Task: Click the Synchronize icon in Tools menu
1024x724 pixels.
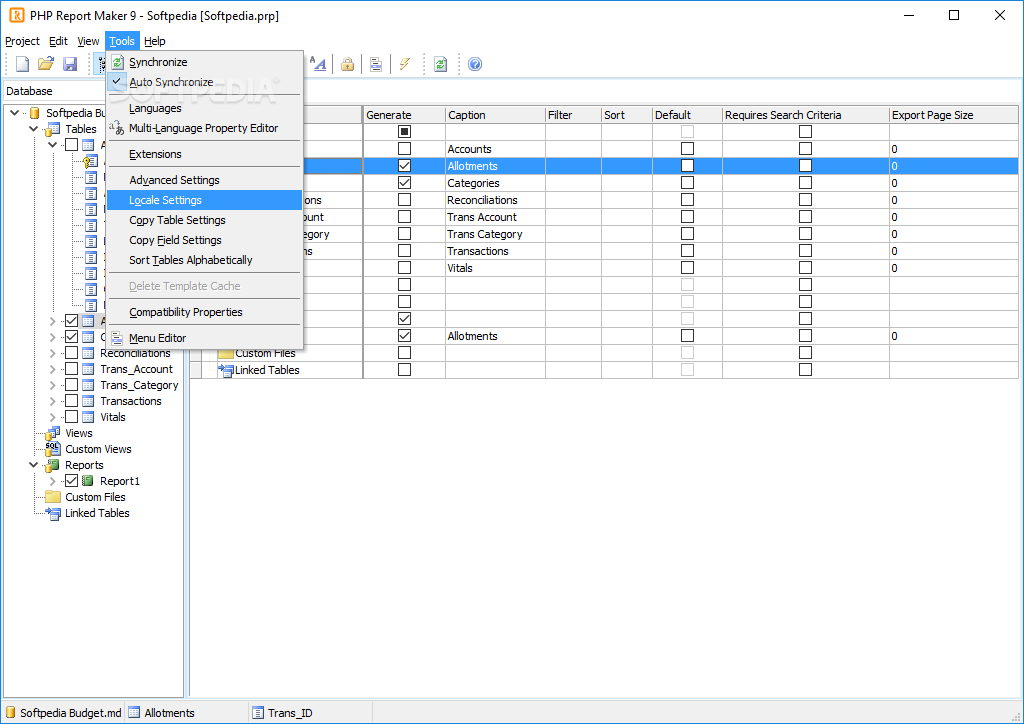Action: click(118, 62)
